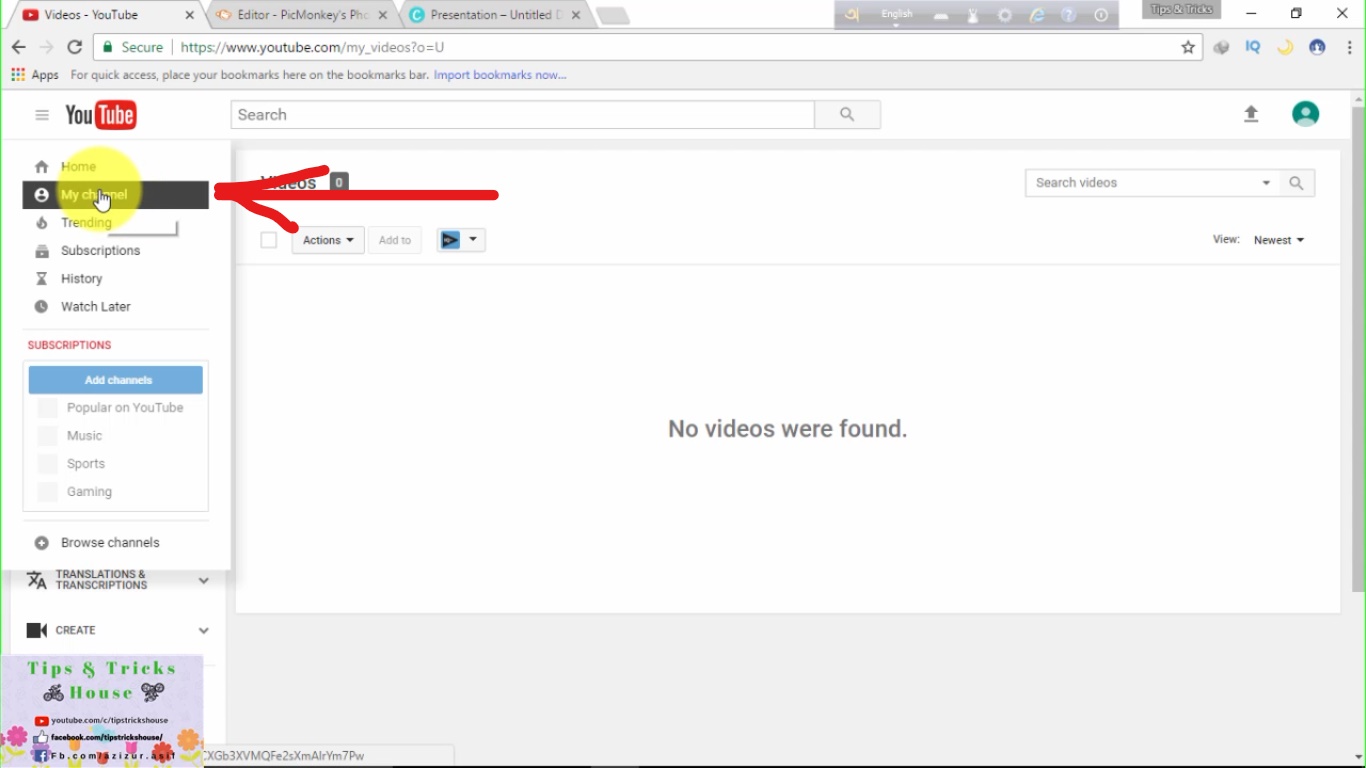Bookmark this page with the star icon
Viewport: 1366px width, 768px height.
tap(1188, 47)
